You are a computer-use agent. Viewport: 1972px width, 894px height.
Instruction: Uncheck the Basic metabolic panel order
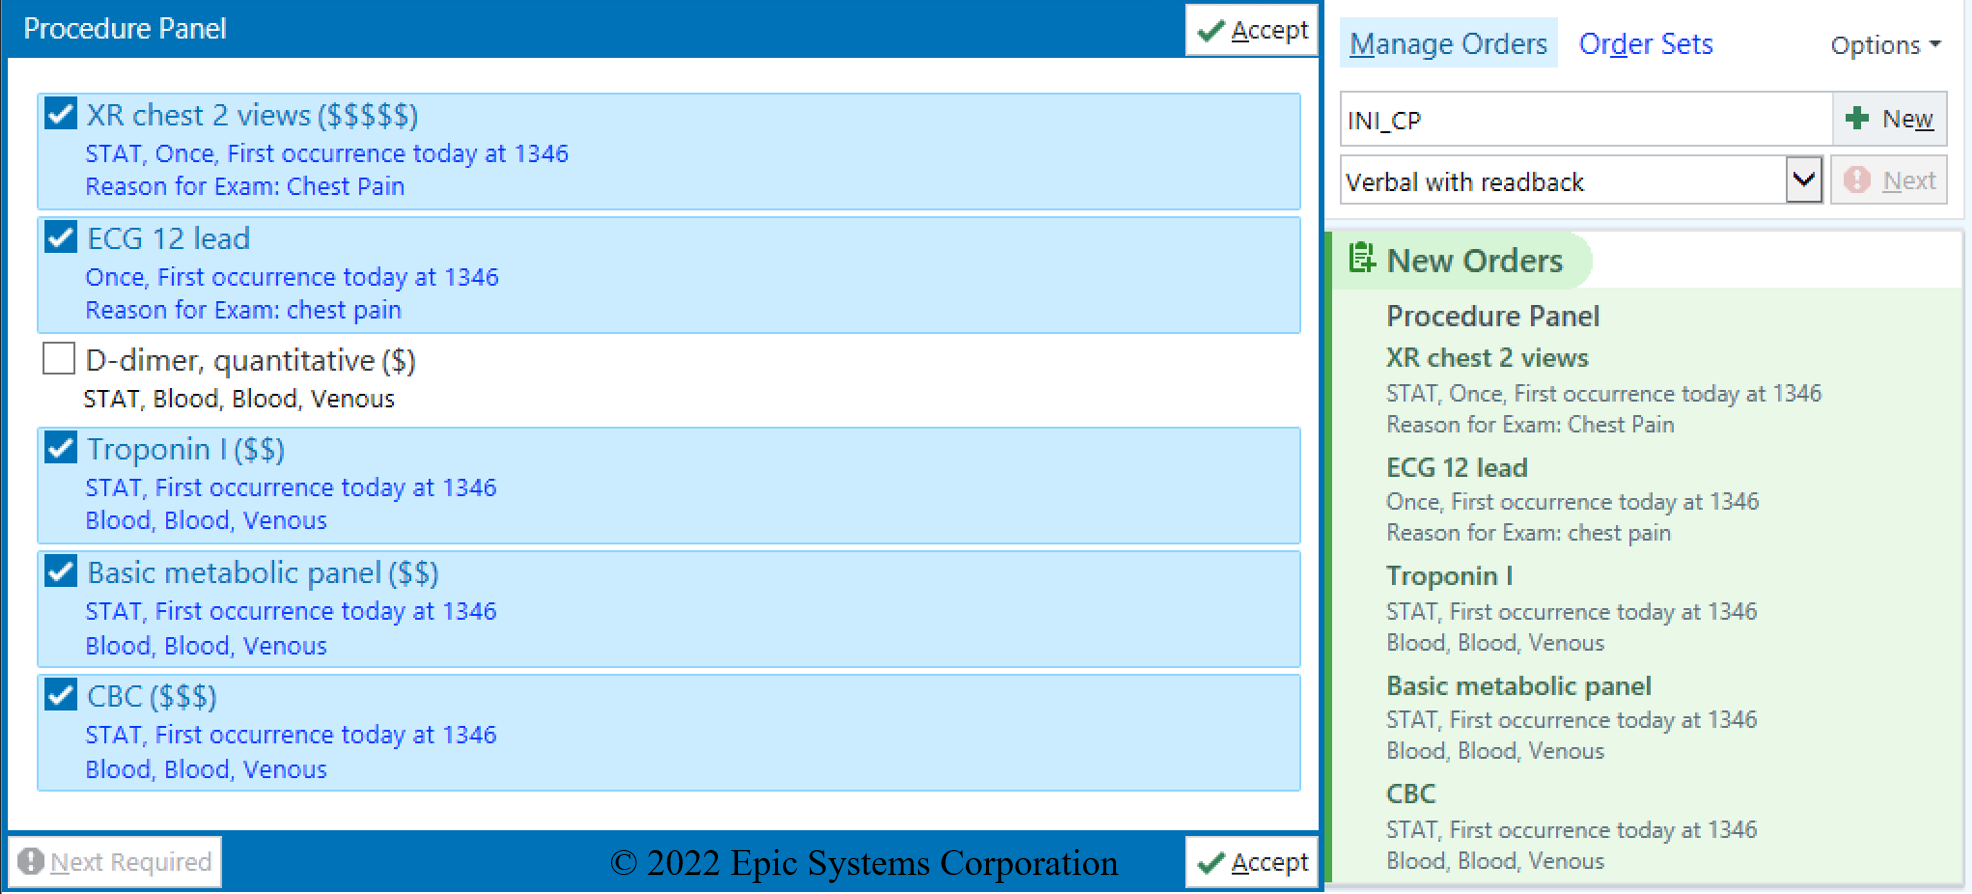click(x=61, y=572)
